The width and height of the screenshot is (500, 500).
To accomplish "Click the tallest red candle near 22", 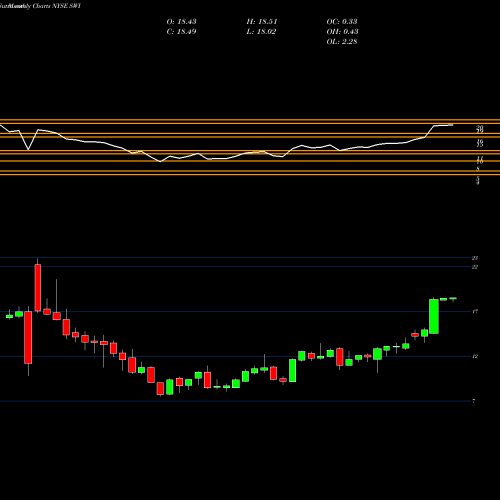I will click(x=38, y=288).
